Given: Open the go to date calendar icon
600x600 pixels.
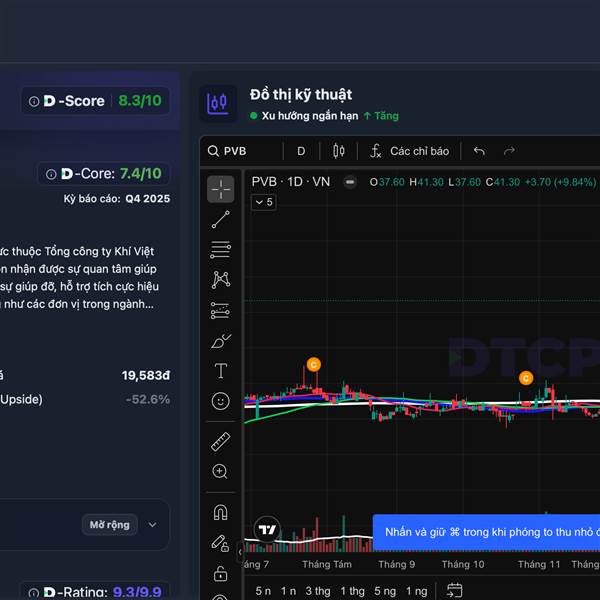Looking at the screenshot, I should click(x=455, y=590).
